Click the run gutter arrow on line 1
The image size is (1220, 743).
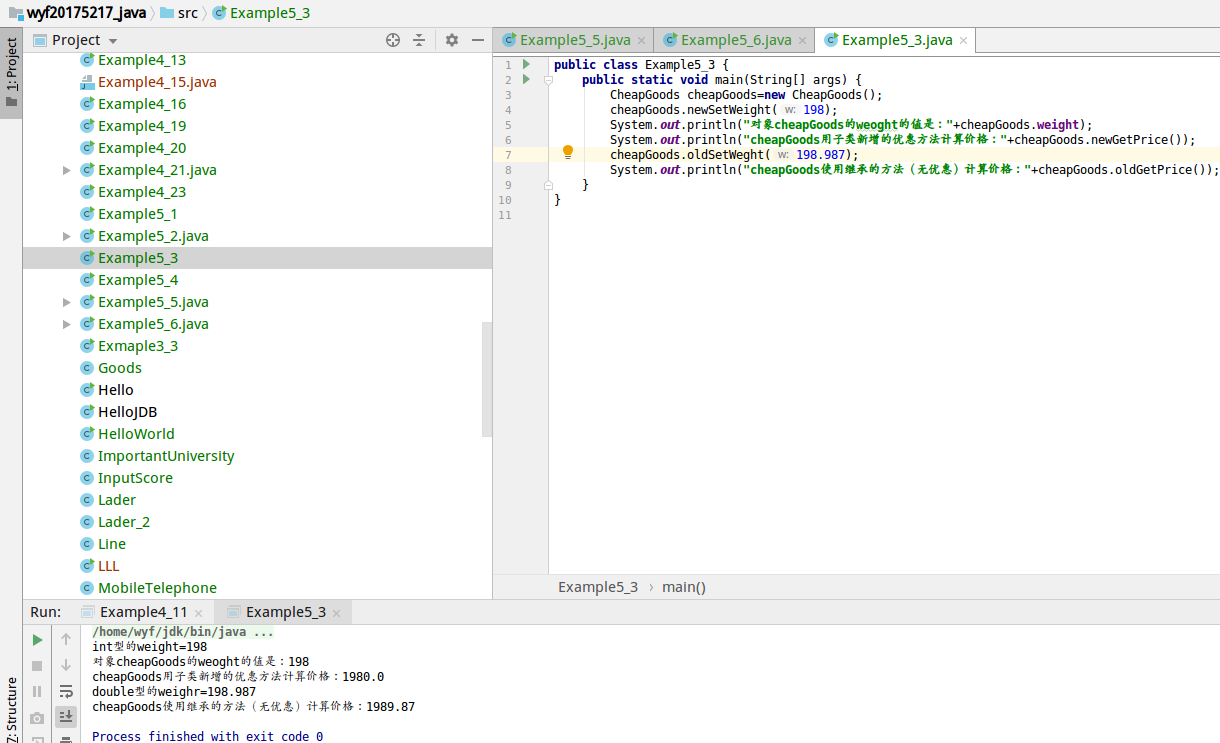coord(526,64)
